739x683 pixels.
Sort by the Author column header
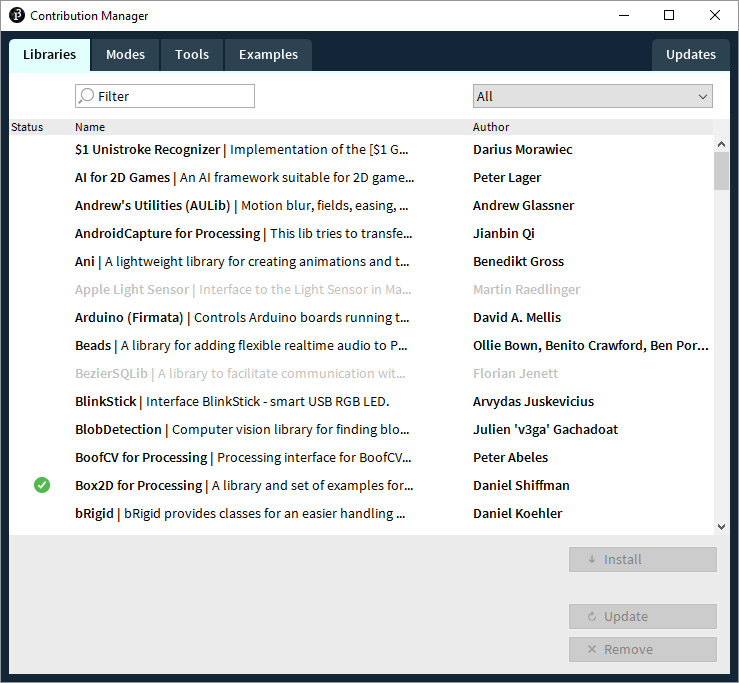pos(491,127)
